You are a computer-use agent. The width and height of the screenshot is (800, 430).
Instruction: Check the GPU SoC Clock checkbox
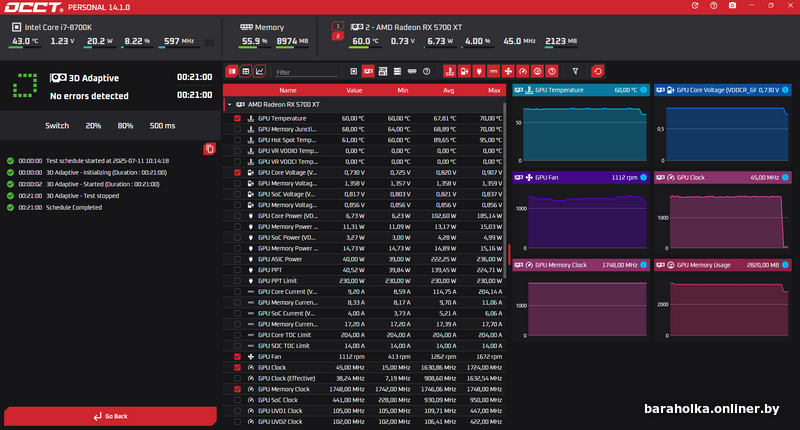pos(237,400)
